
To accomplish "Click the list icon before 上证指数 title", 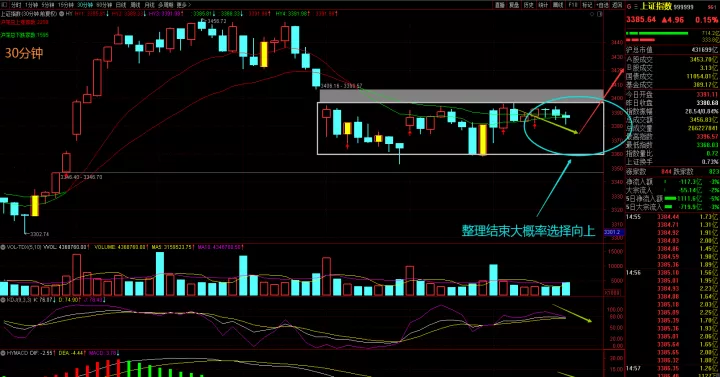I will [636, 6].
